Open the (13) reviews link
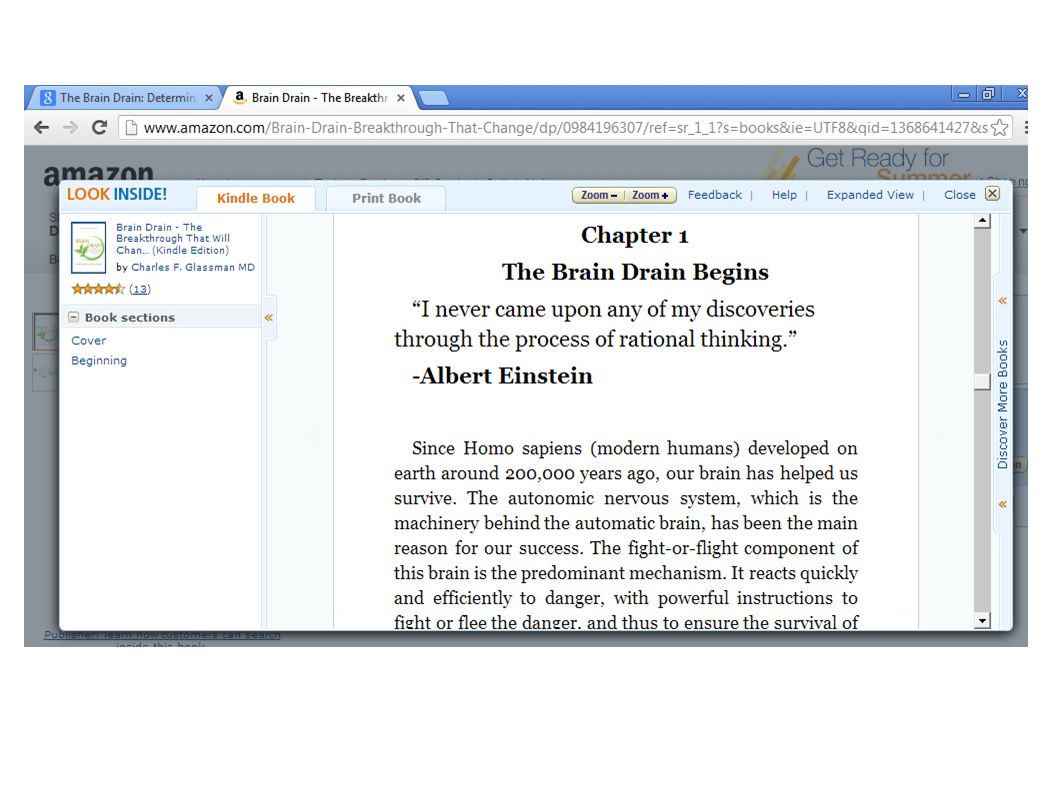The width and height of the screenshot is (1058, 793). 140,290
